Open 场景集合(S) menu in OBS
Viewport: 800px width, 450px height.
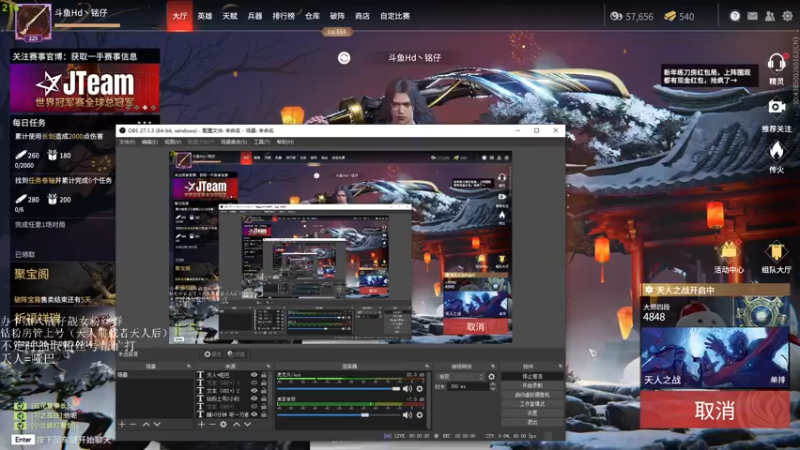(x=234, y=142)
